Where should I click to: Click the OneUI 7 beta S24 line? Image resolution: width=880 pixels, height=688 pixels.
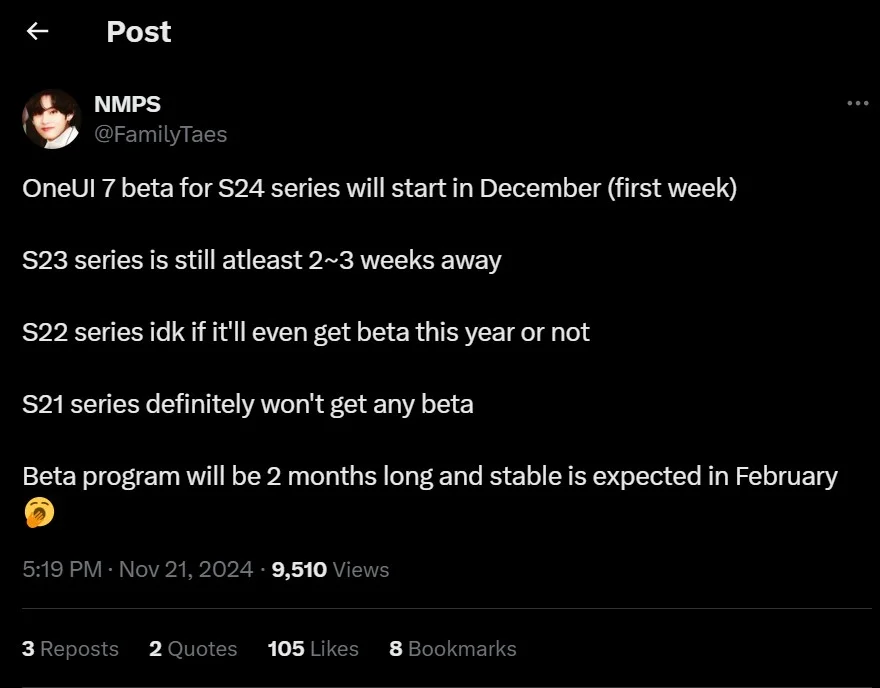coord(379,189)
